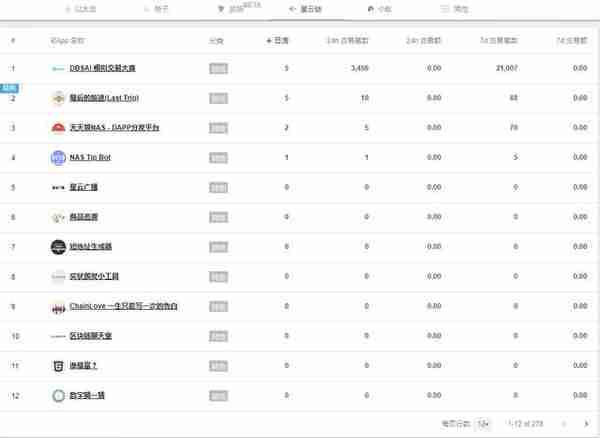
Task: Click the icon on the BETA tab
Action: pyautogui.click(x=221, y=9)
